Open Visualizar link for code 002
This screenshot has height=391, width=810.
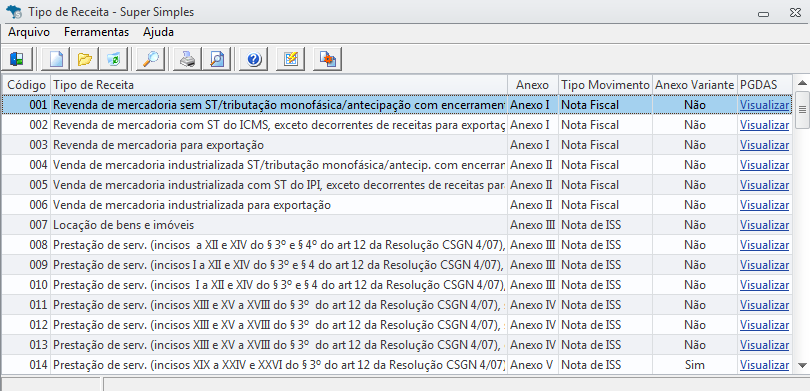coord(764,125)
